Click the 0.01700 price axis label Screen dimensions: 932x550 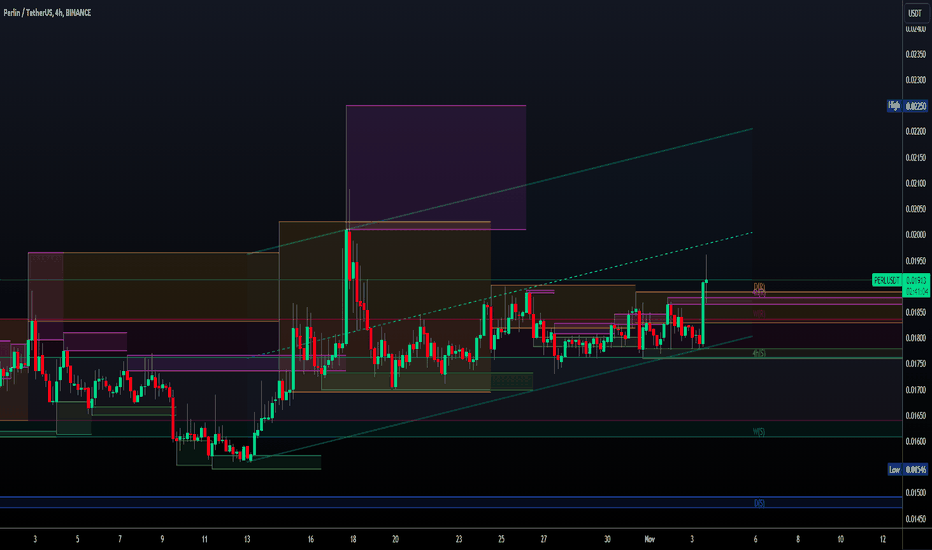915,390
